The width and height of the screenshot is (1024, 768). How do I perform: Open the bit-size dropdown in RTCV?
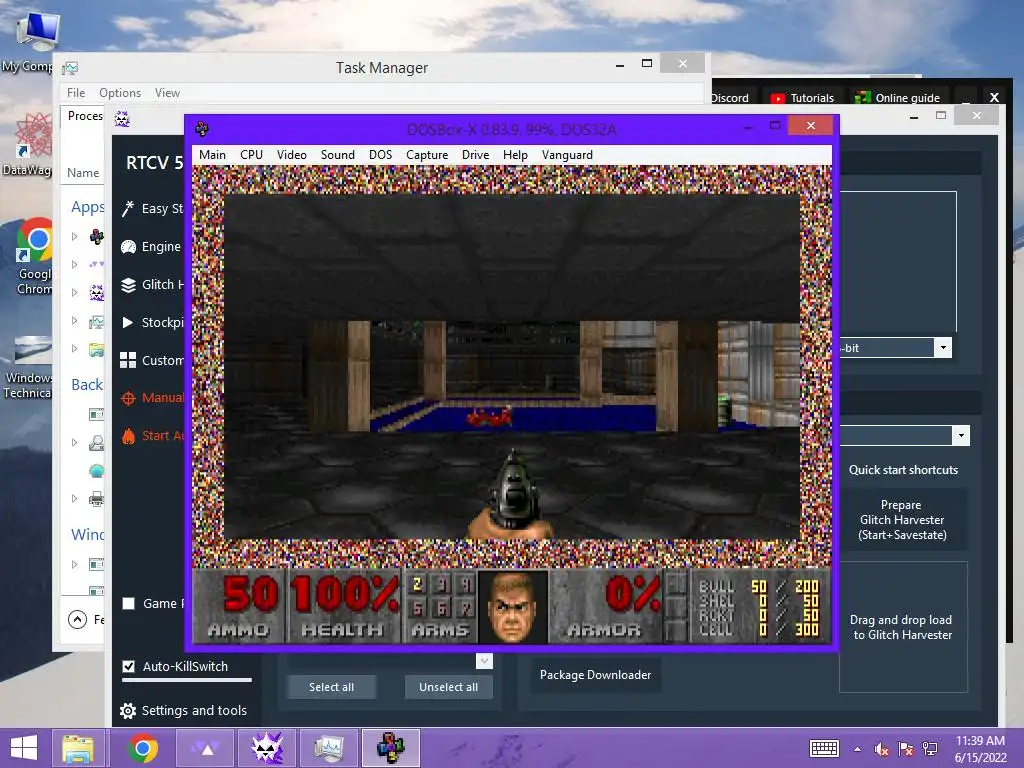coord(942,347)
